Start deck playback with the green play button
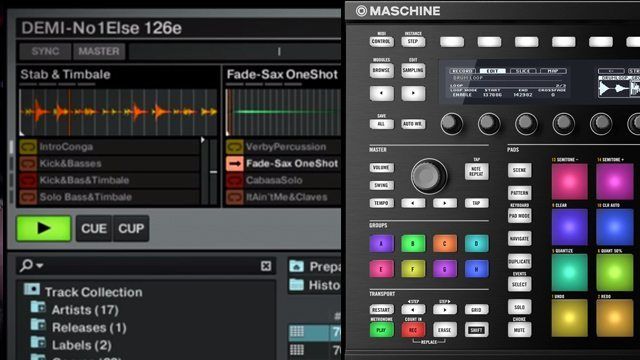Viewport: 640px width, 360px height. (x=44, y=229)
